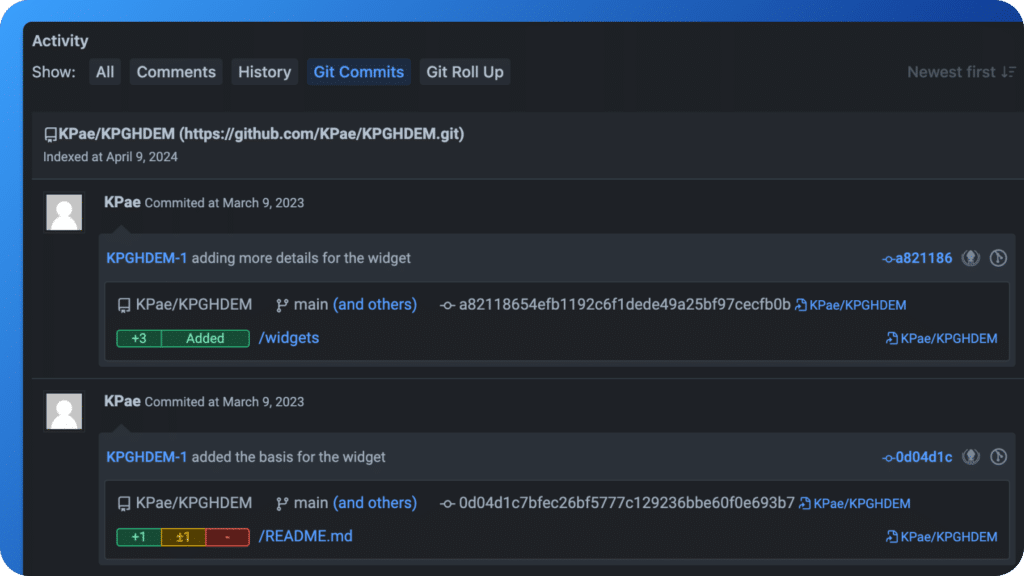Show All activity tab

(104, 72)
